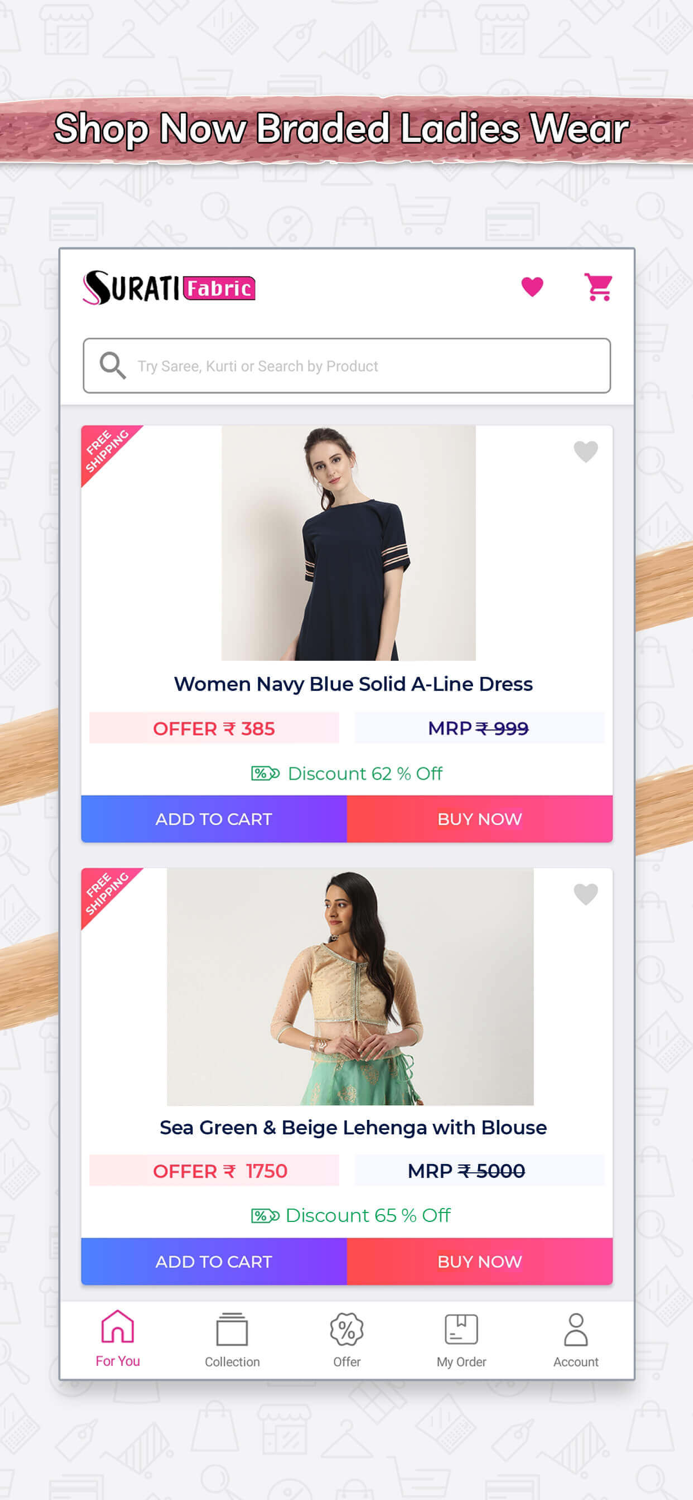Buy the Sea Green Lehenga now
Image resolution: width=693 pixels, height=1500 pixels.
pos(480,1262)
